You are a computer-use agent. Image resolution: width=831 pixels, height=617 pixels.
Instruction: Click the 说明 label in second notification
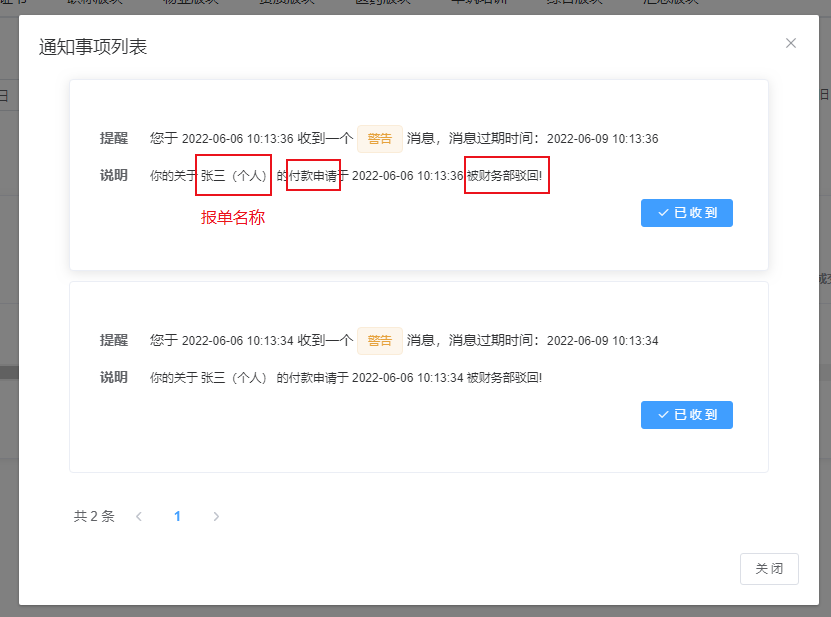[114, 378]
